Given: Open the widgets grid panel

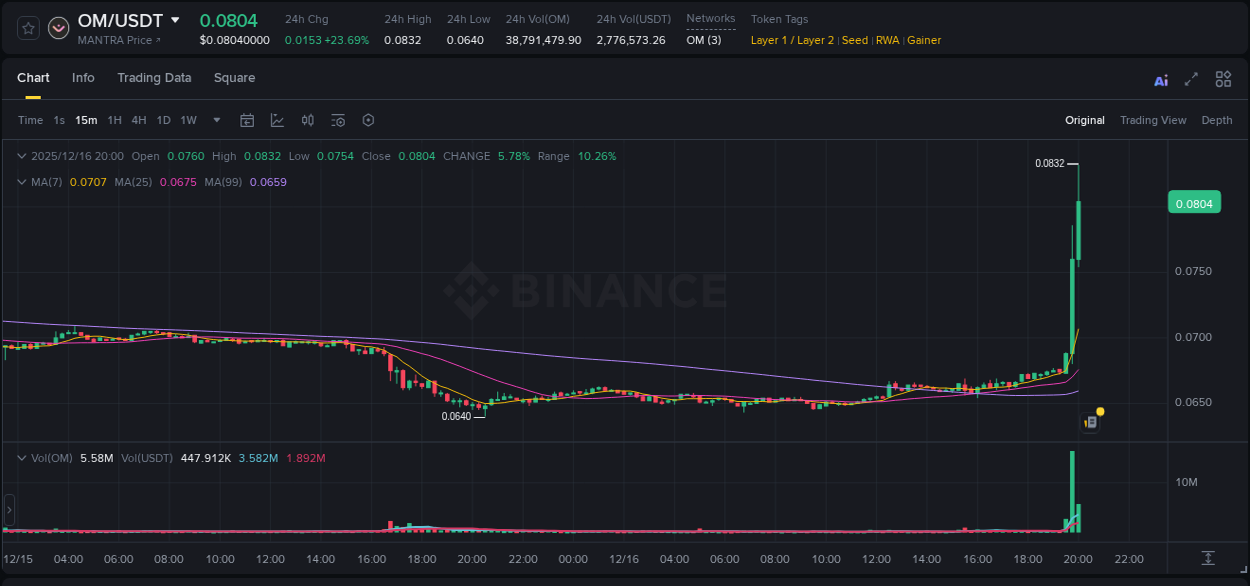Looking at the screenshot, I should [1223, 79].
